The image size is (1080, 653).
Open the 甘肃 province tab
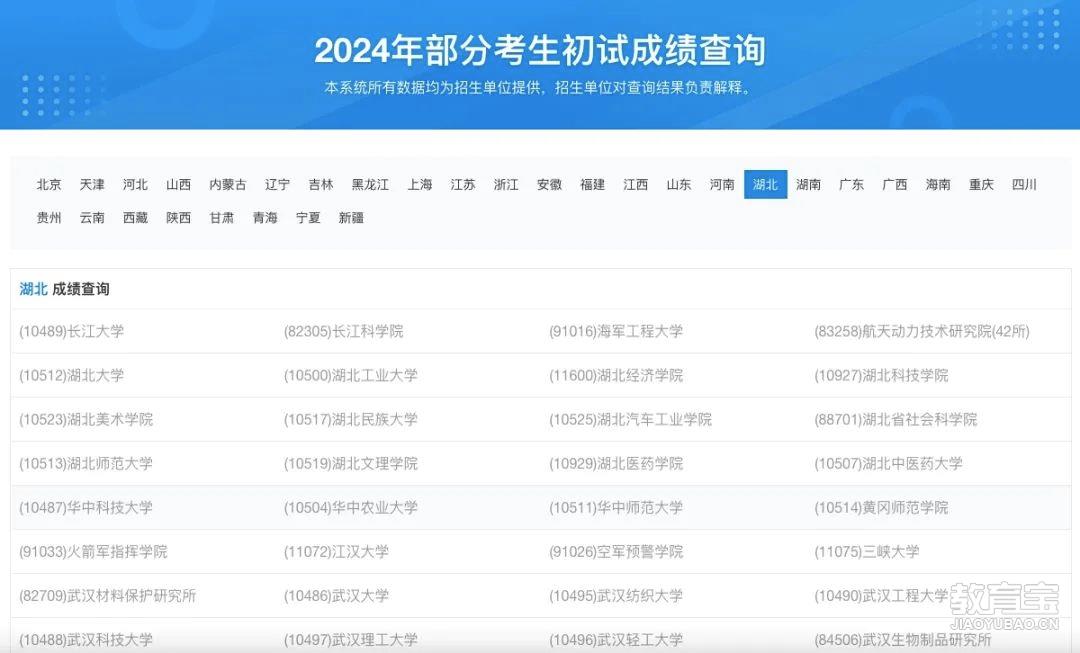click(x=222, y=218)
